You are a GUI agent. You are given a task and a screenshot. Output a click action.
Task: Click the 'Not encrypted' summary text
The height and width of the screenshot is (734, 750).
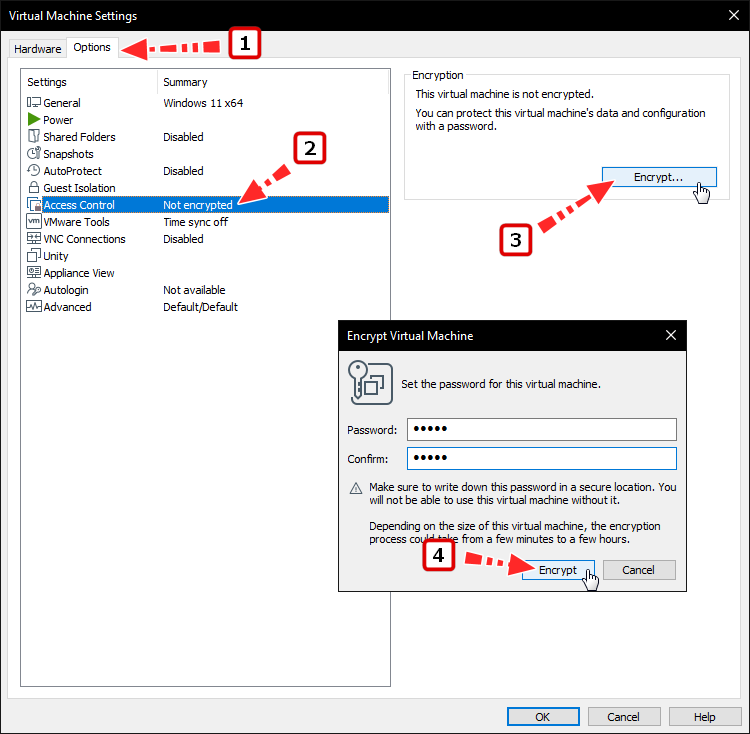click(x=198, y=205)
